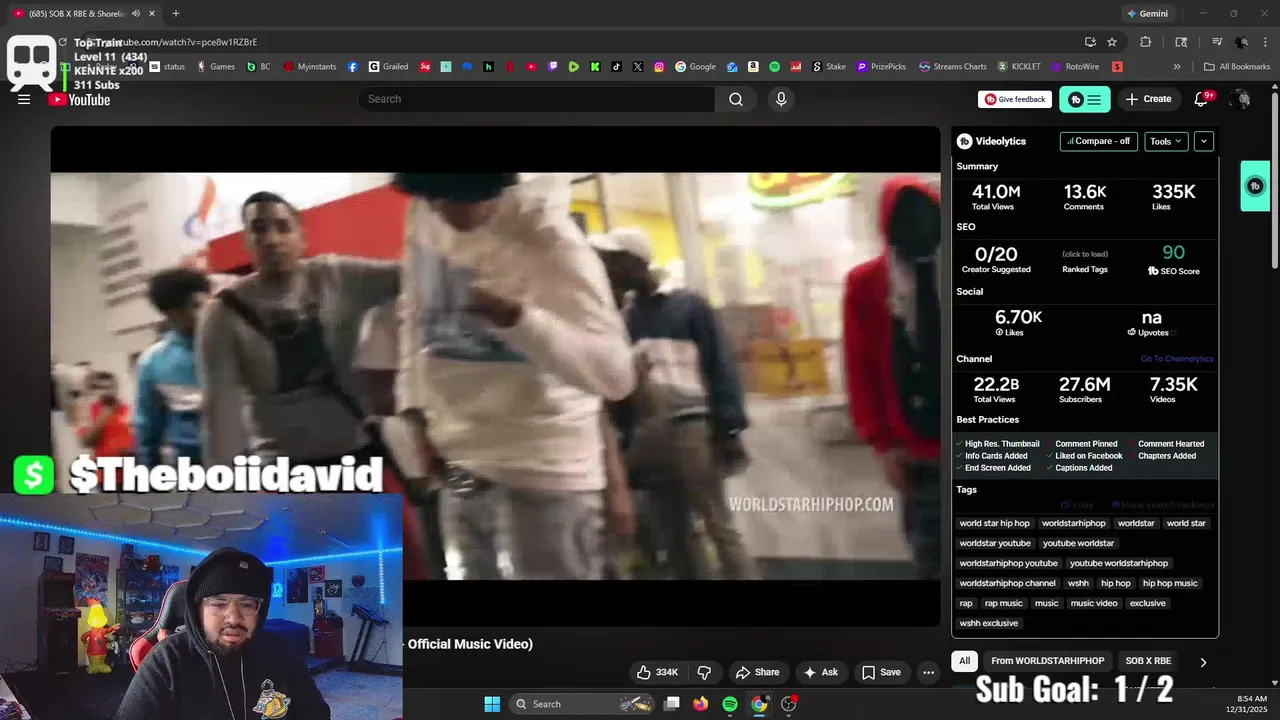Open the TikTok bookmark icon

[616, 67]
